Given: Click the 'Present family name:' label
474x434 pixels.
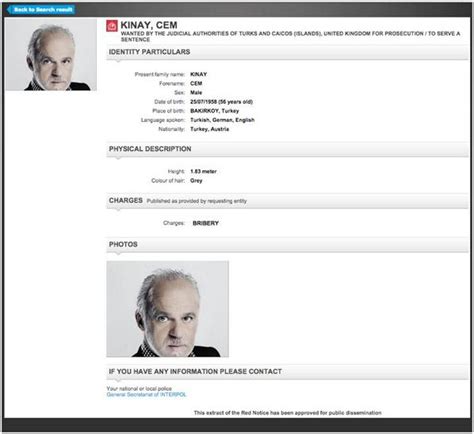Looking at the screenshot, I should (160, 74).
